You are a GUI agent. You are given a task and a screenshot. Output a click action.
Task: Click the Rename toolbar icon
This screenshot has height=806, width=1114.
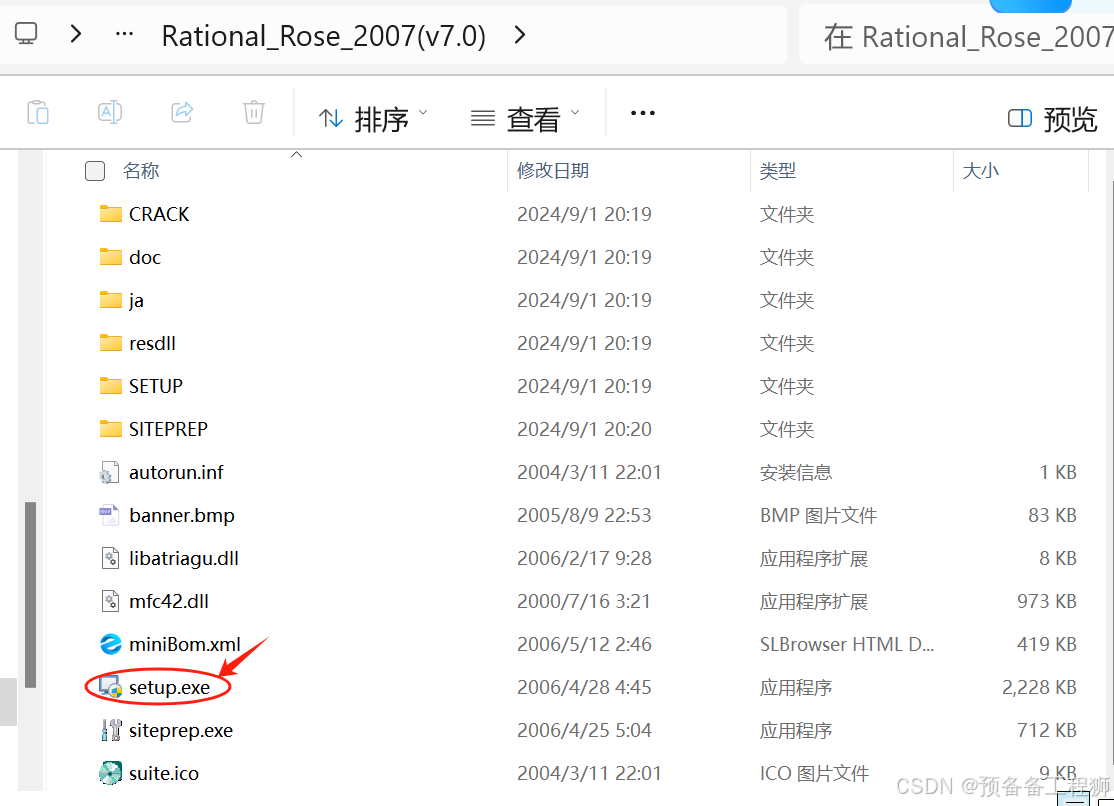click(x=110, y=112)
